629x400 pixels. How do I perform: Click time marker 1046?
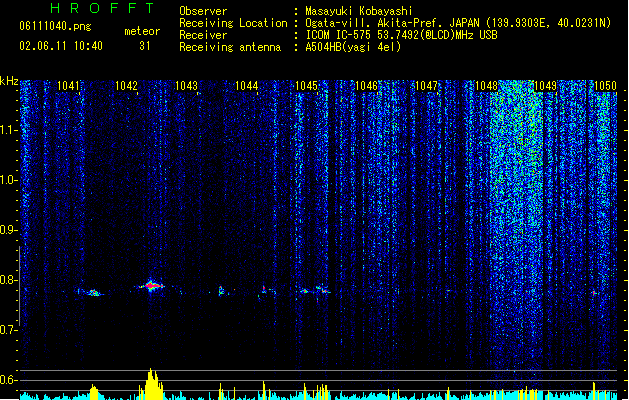coord(366,86)
